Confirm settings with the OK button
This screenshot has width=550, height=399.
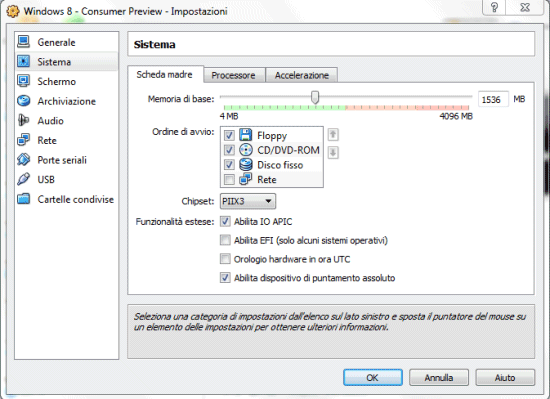point(373,377)
